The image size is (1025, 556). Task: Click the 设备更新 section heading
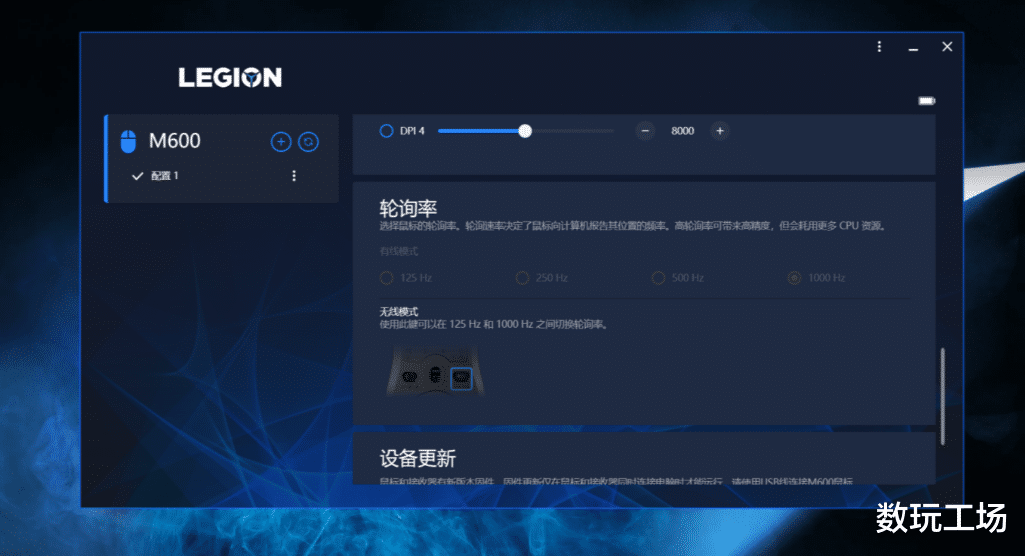[x=418, y=458]
